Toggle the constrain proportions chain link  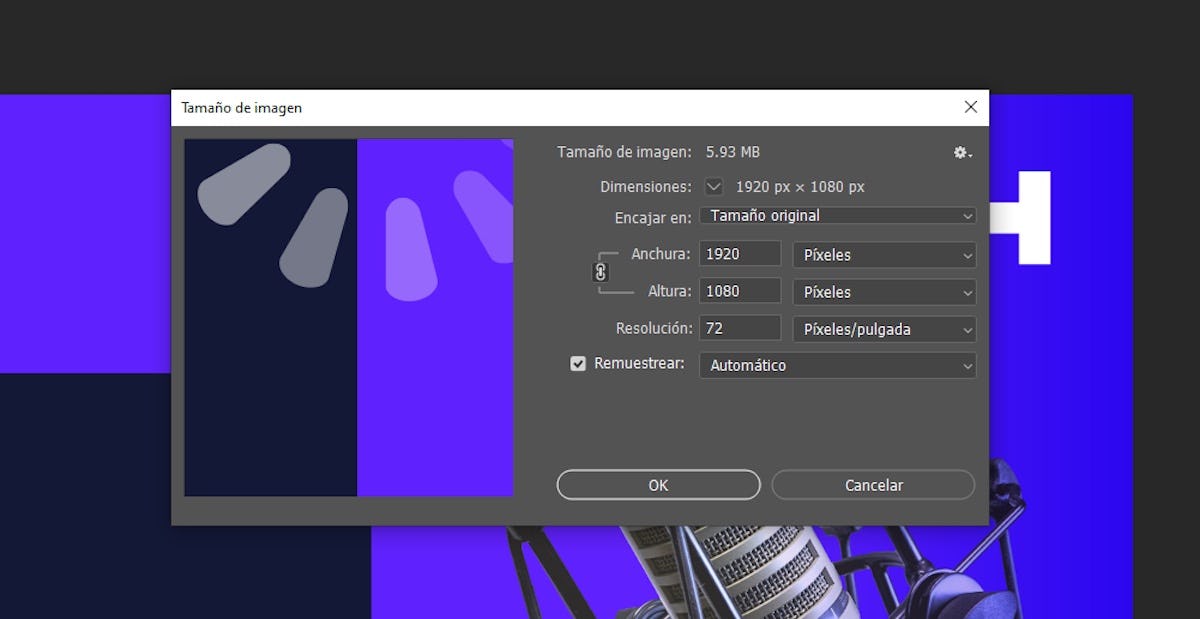pos(600,272)
